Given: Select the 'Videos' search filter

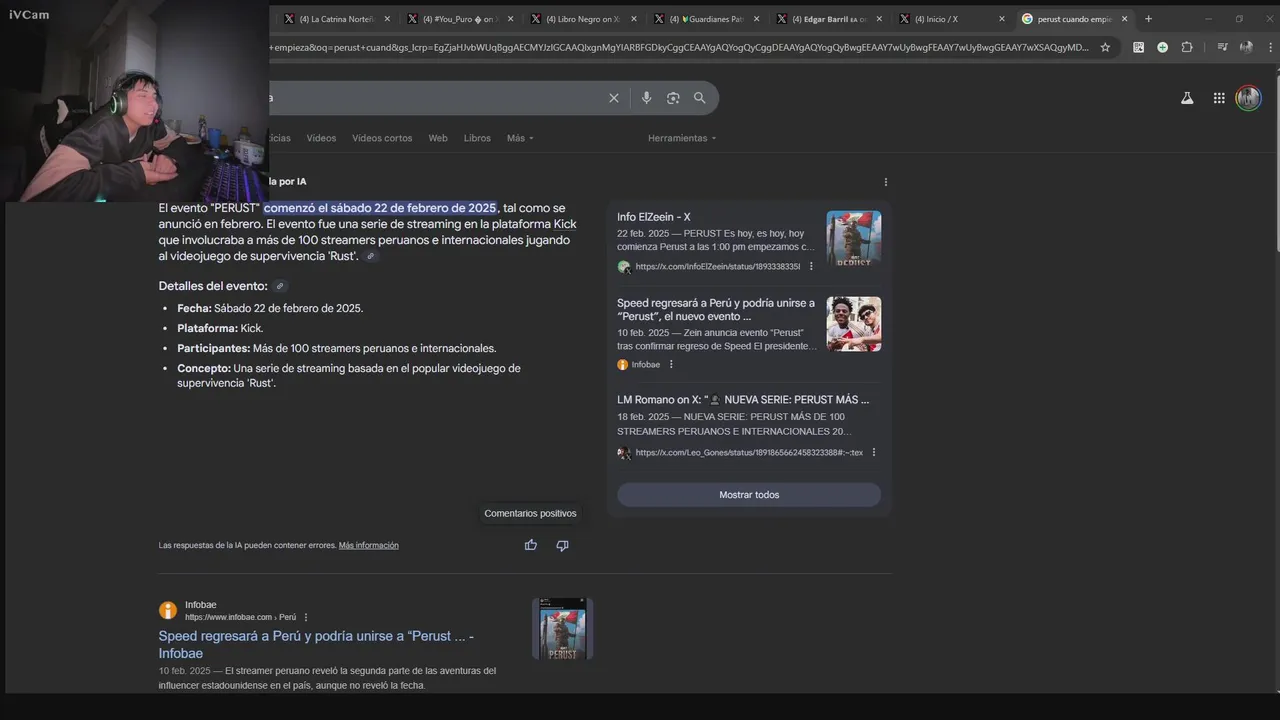Looking at the screenshot, I should click(x=321, y=138).
